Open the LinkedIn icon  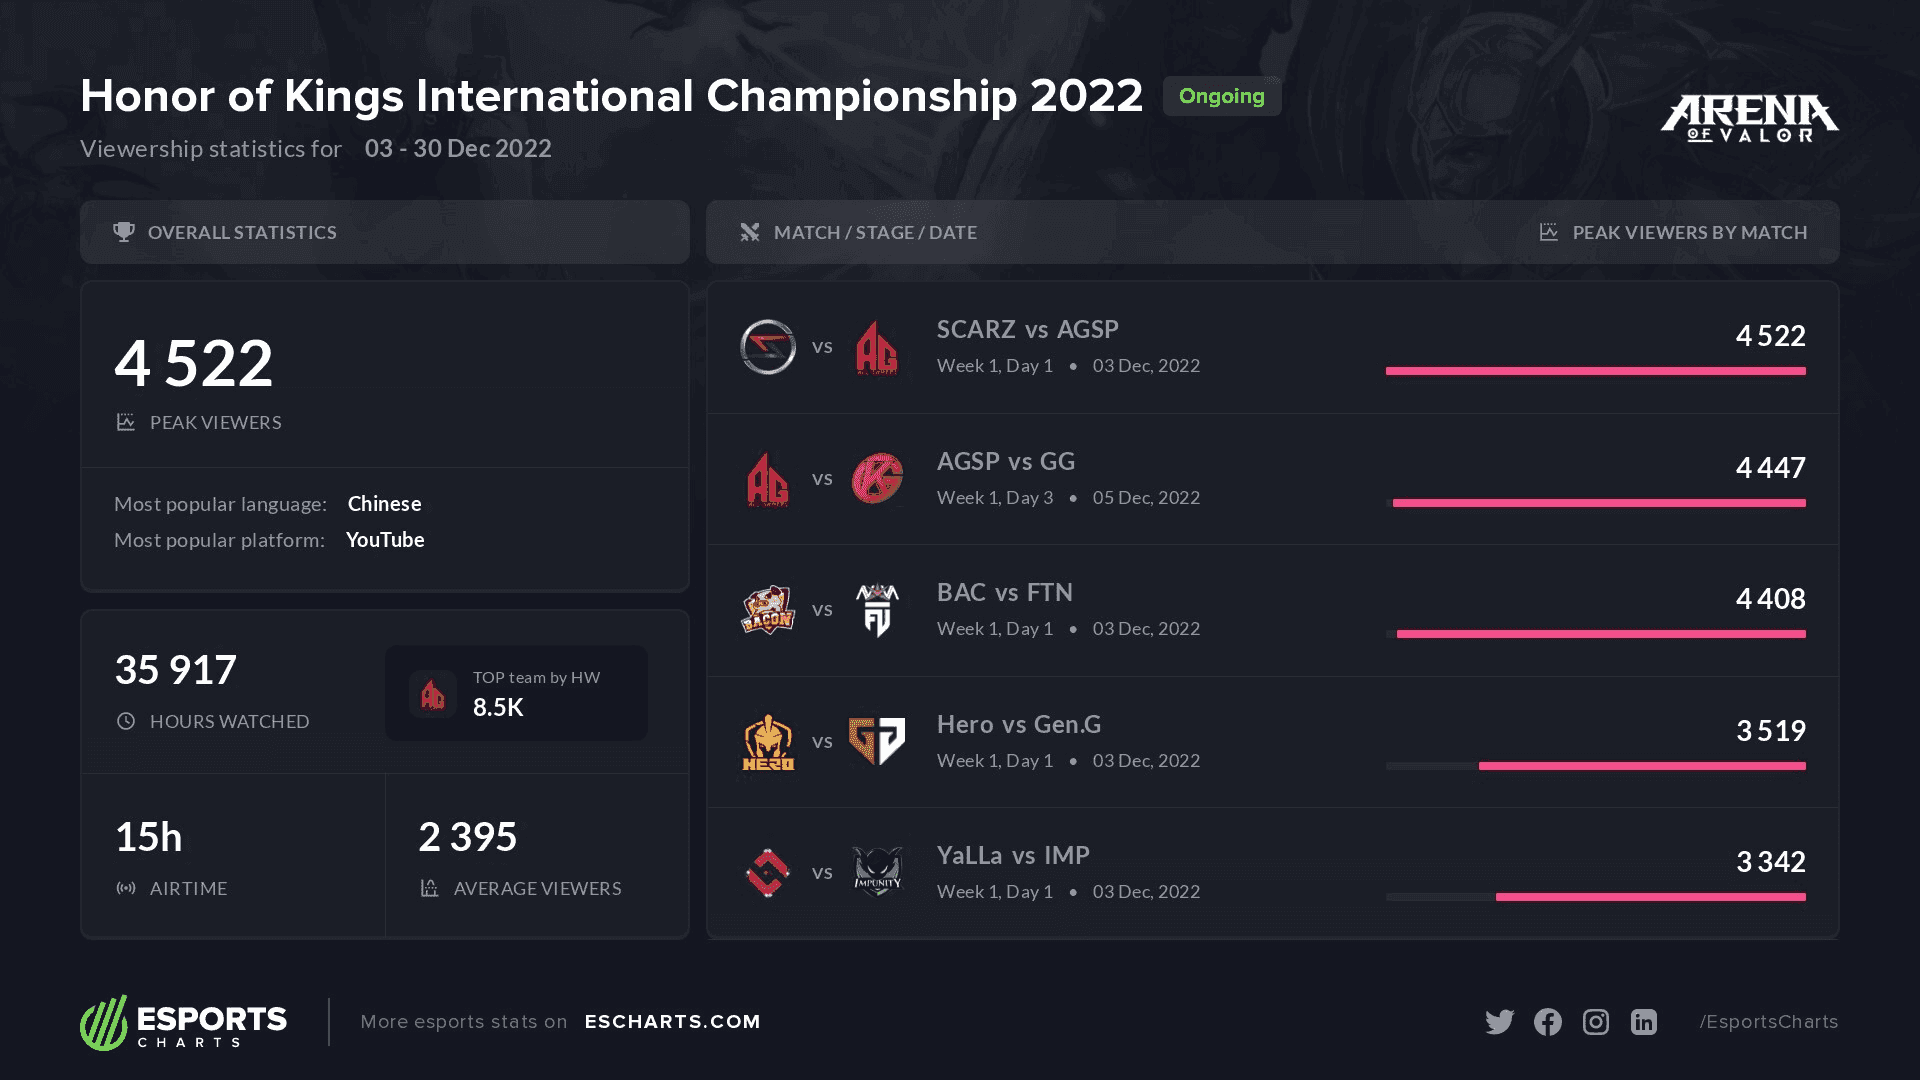point(1643,1021)
